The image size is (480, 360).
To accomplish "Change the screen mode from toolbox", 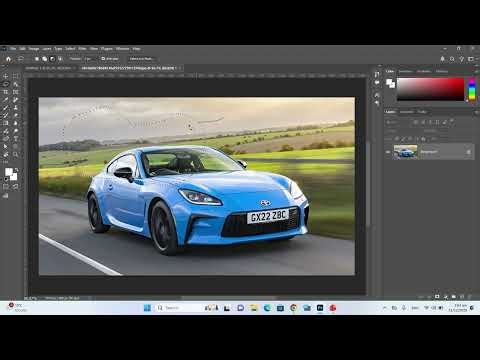I will (6, 196).
